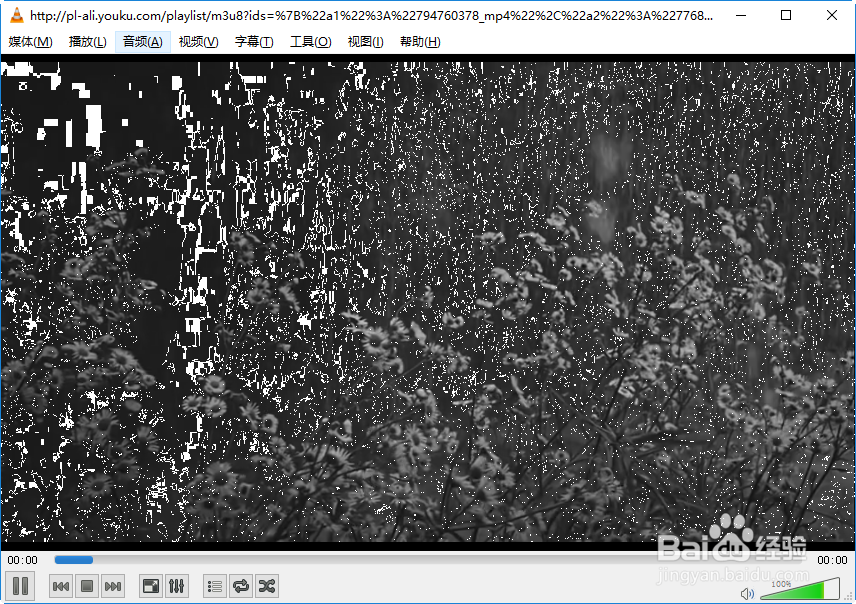Open the 播放(L) menu

pyautogui.click(x=87, y=42)
